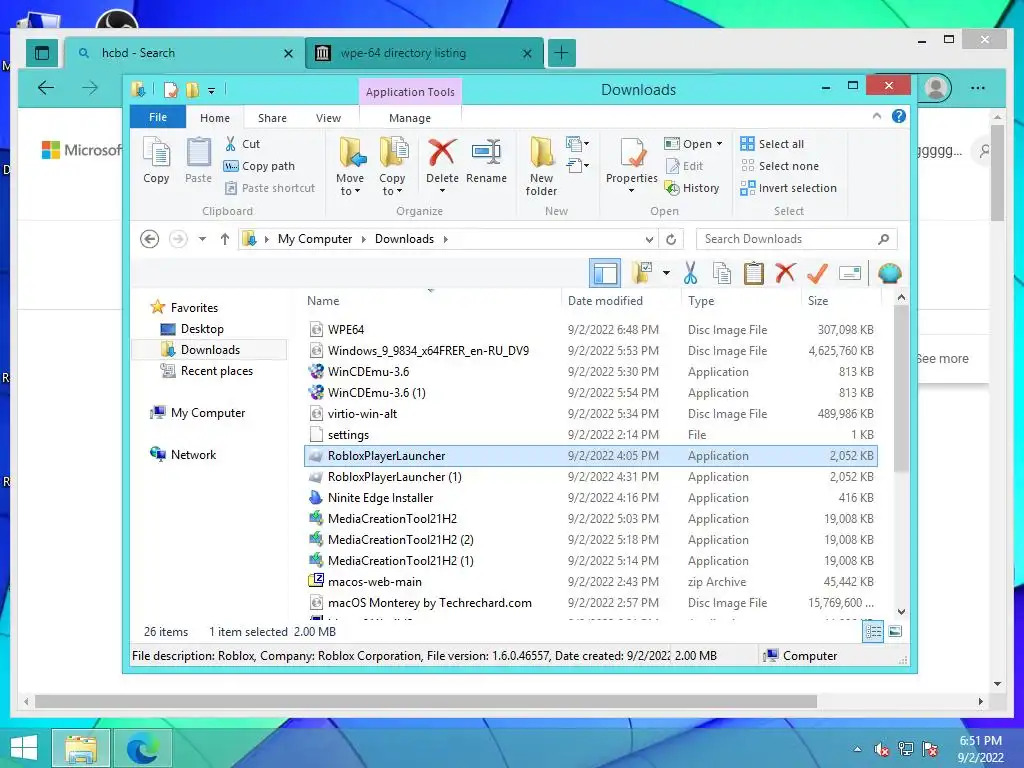Open the File menu tab

[158, 117]
